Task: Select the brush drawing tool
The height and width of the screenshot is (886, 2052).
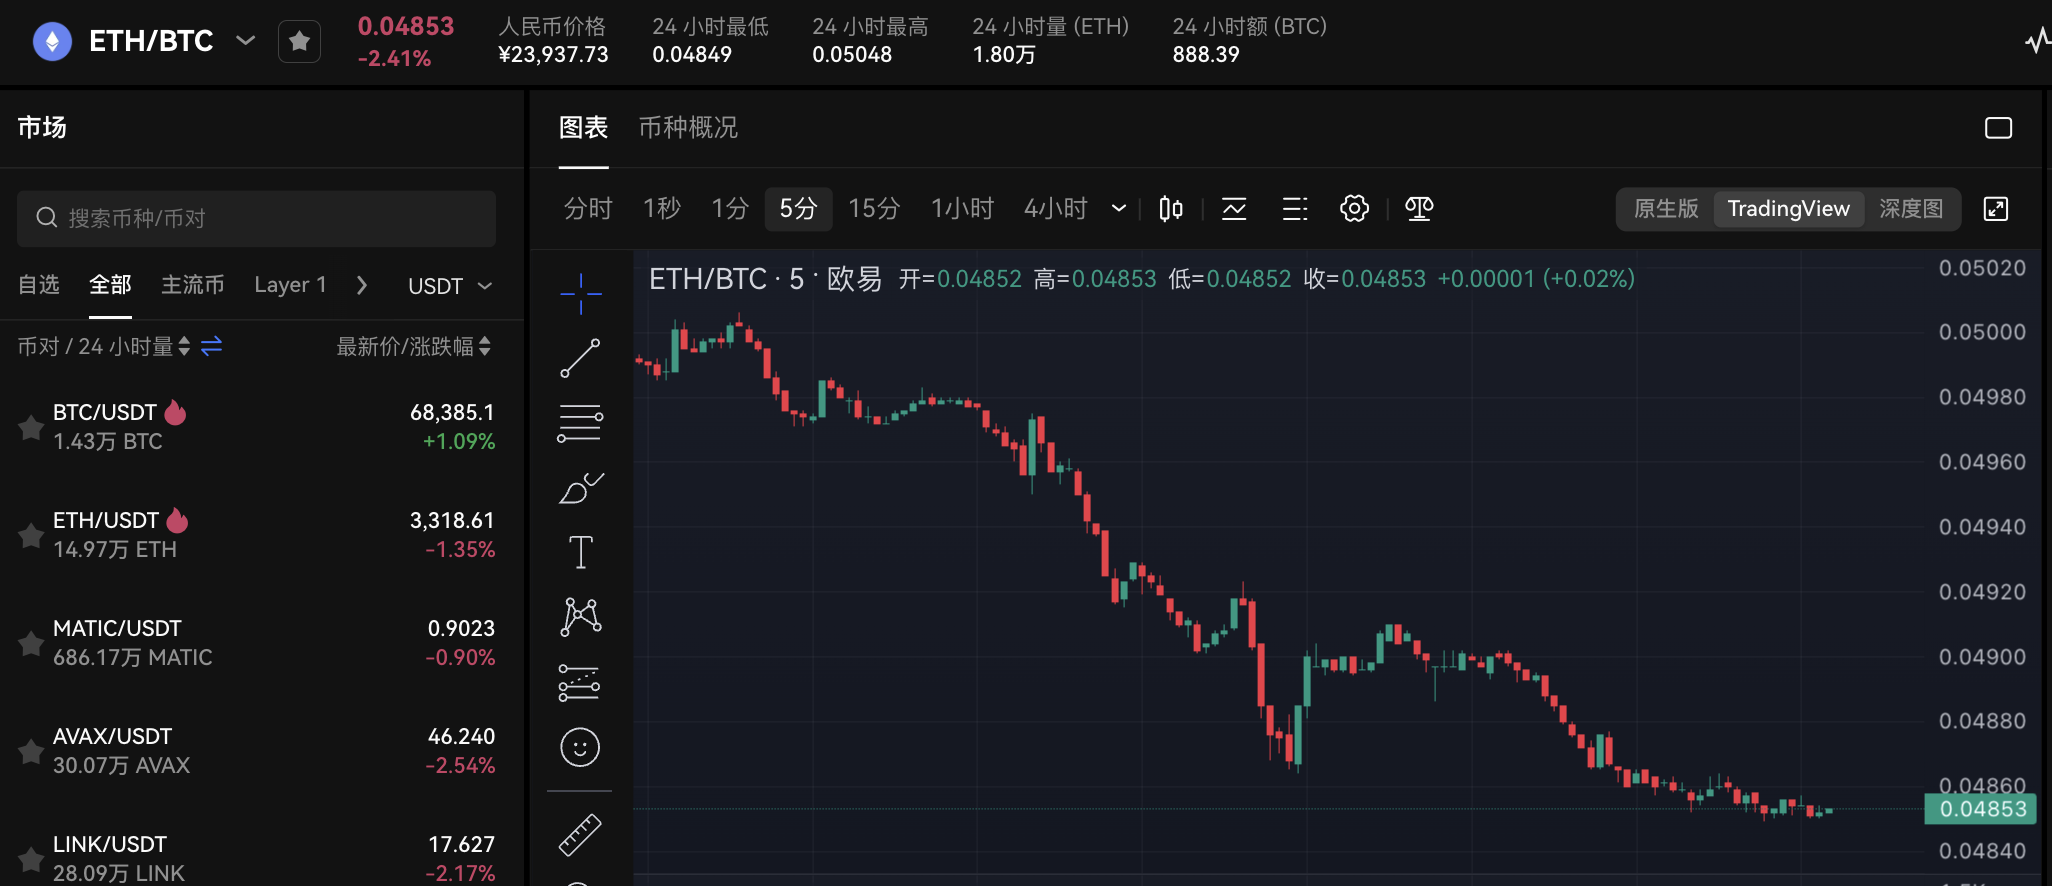Action: click(x=580, y=488)
